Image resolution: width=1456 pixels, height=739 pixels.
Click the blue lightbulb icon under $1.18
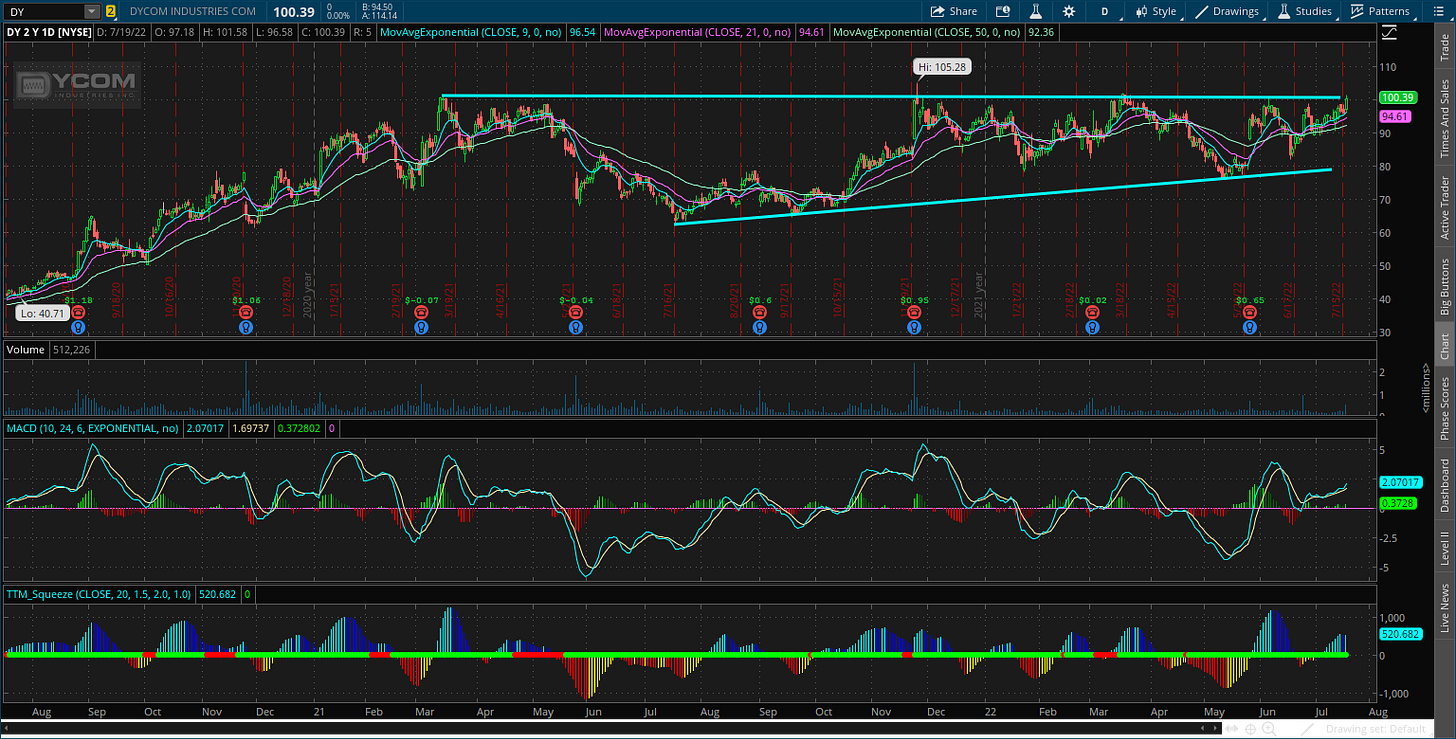point(77,326)
